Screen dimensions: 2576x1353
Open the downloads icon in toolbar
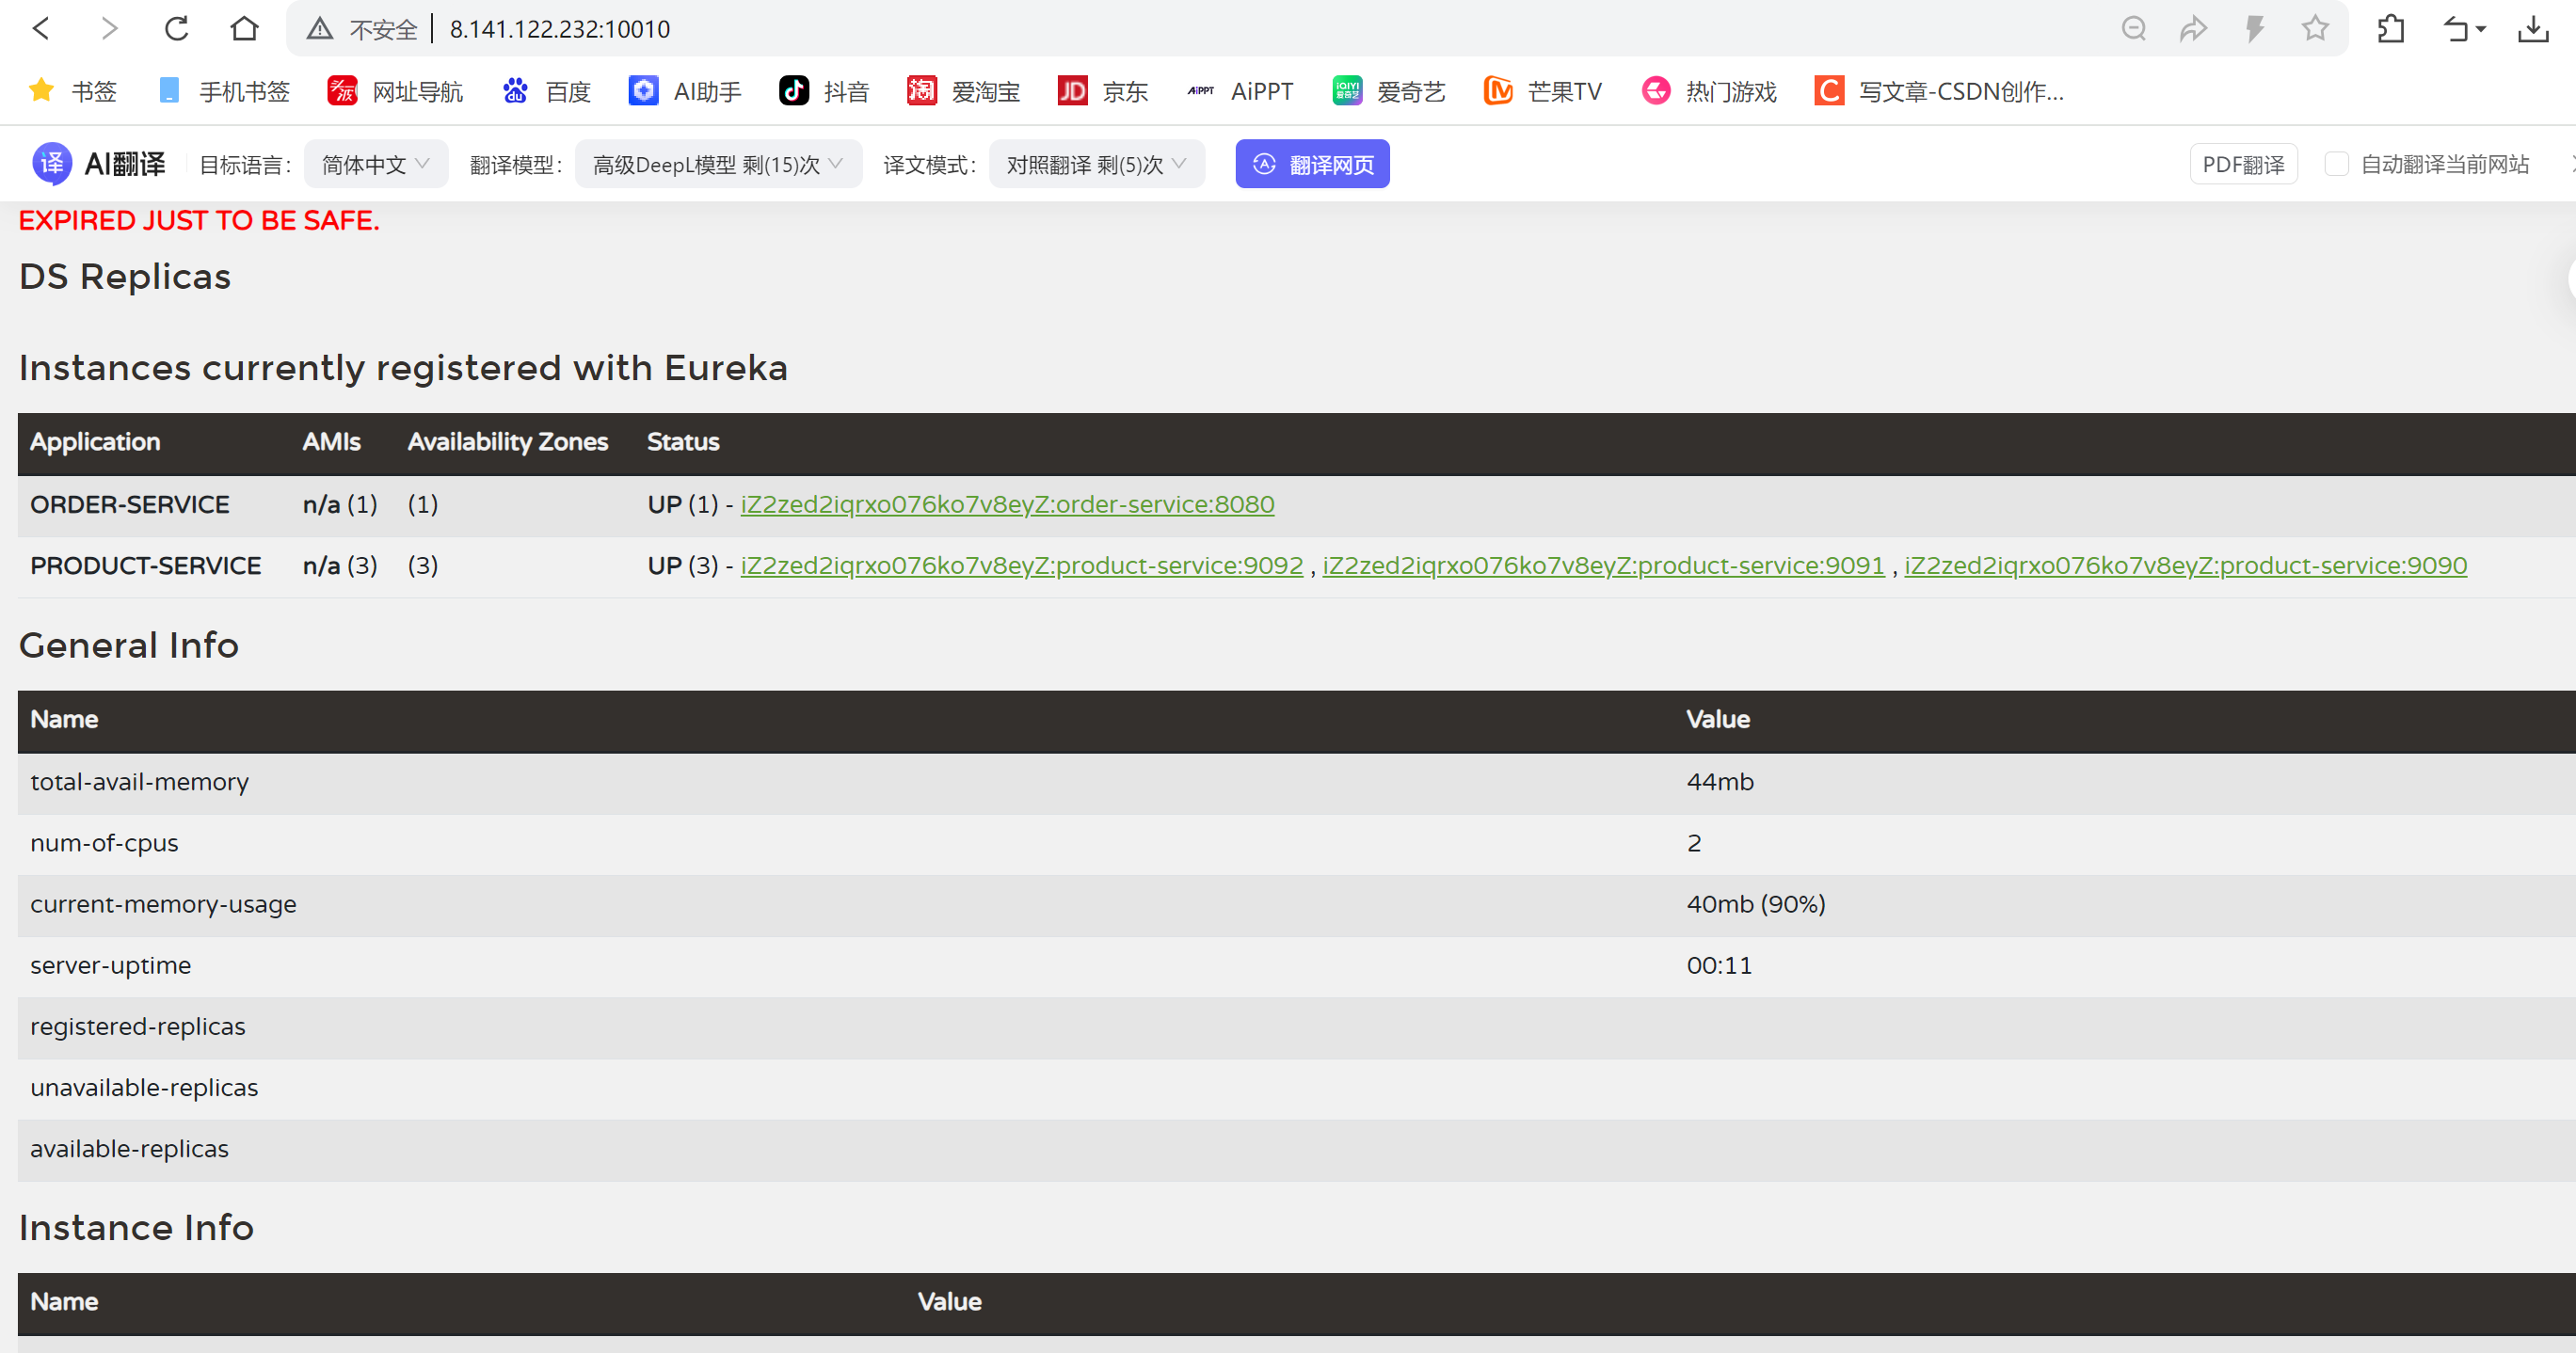tap(2532, 29)
